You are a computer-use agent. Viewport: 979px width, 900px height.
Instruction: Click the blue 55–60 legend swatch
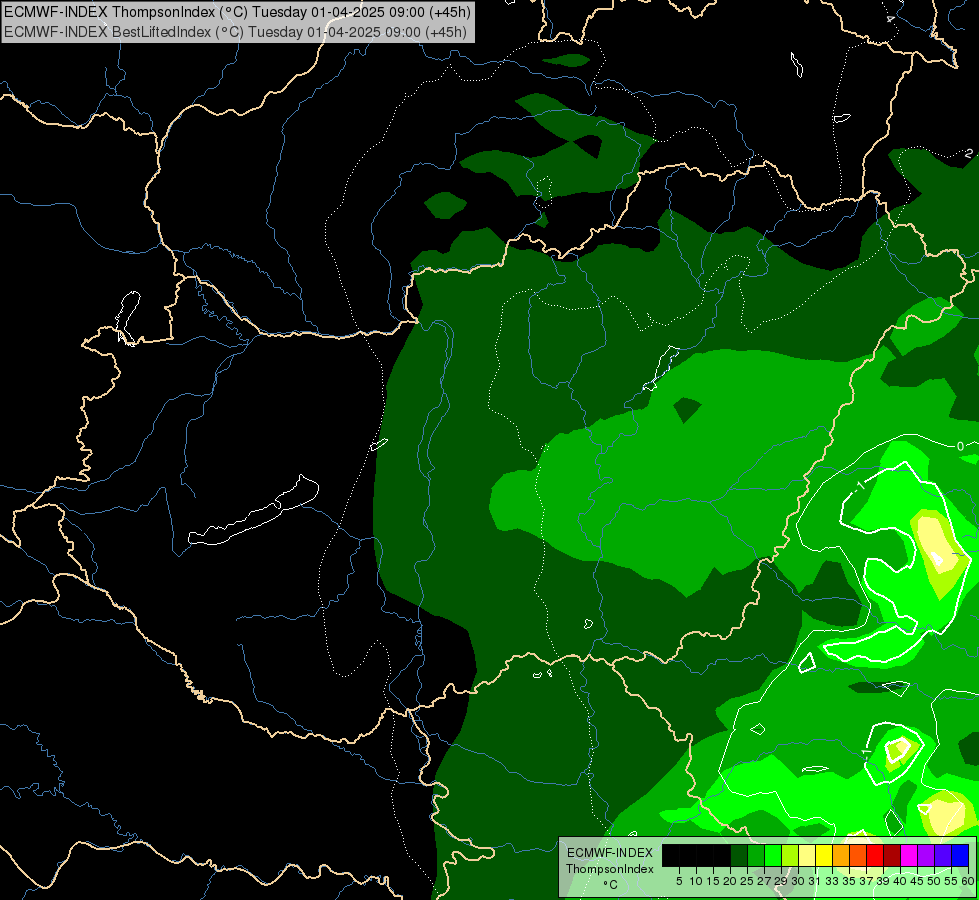(x=960, y=855)
